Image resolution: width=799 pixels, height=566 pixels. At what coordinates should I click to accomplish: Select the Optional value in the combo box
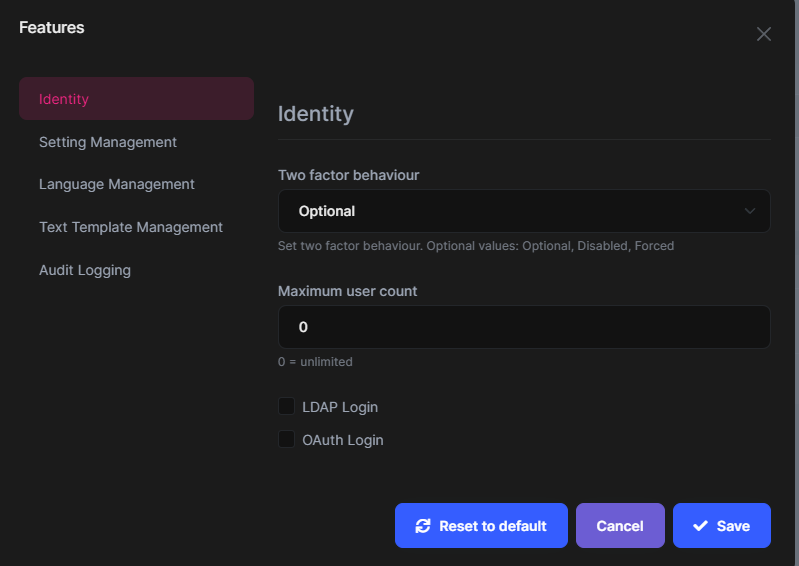[x=327, y=211]
